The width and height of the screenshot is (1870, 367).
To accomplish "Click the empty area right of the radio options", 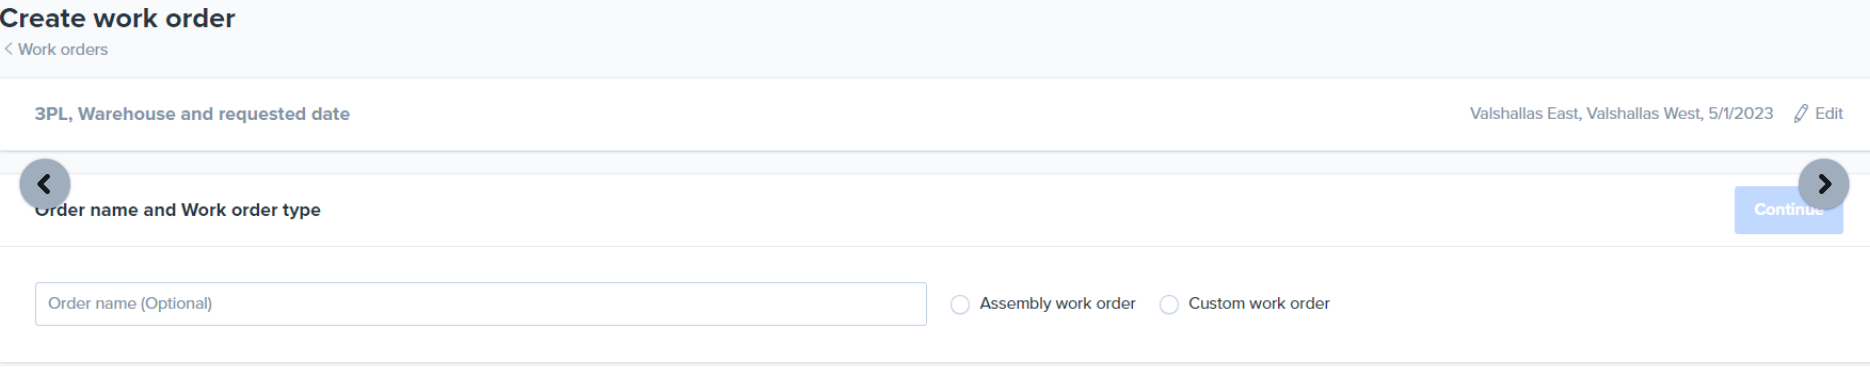I will pos(1600,304).
